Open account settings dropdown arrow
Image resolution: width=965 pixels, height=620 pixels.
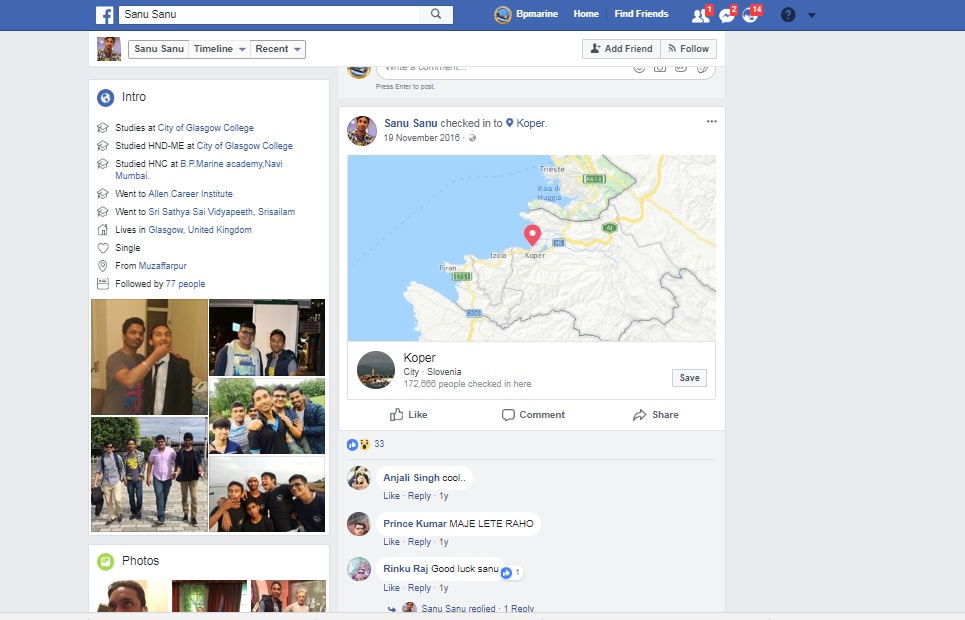coord(811,15)
